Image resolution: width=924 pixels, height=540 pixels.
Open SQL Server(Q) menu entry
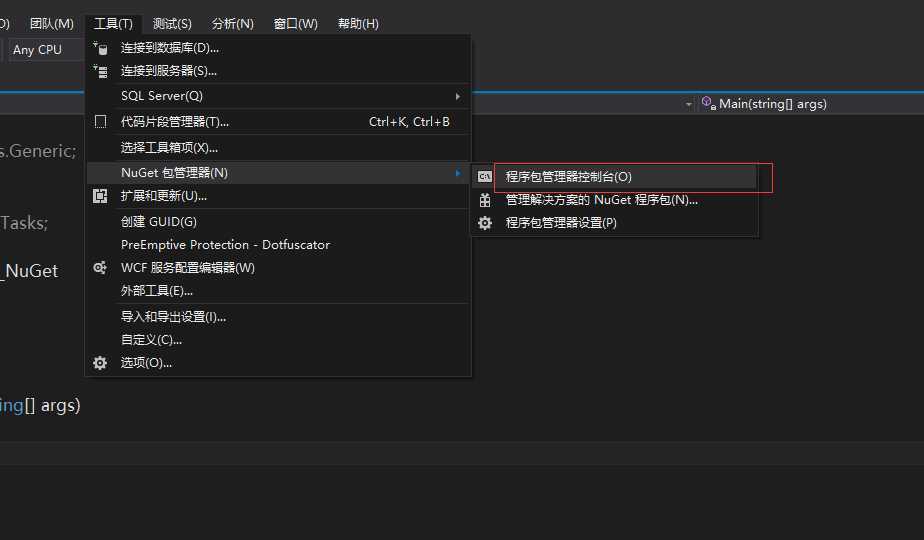(x=278, y=96)
